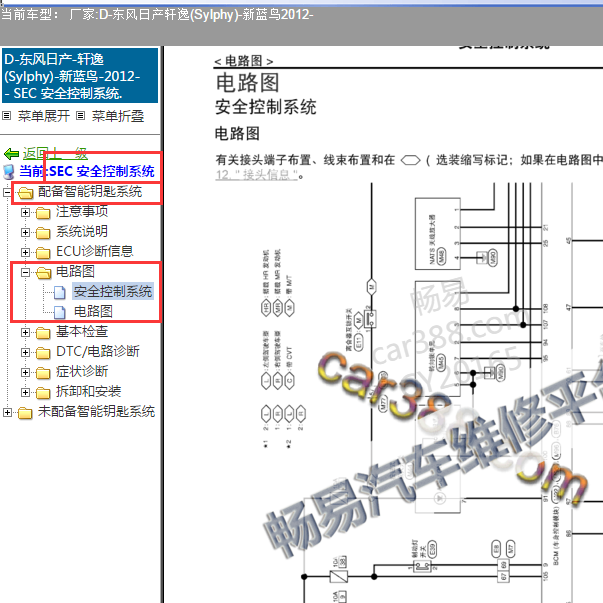Select the 拆卸和安装 tree item
Viewport: 603px width, 603px height.
[x=88, y=391]
